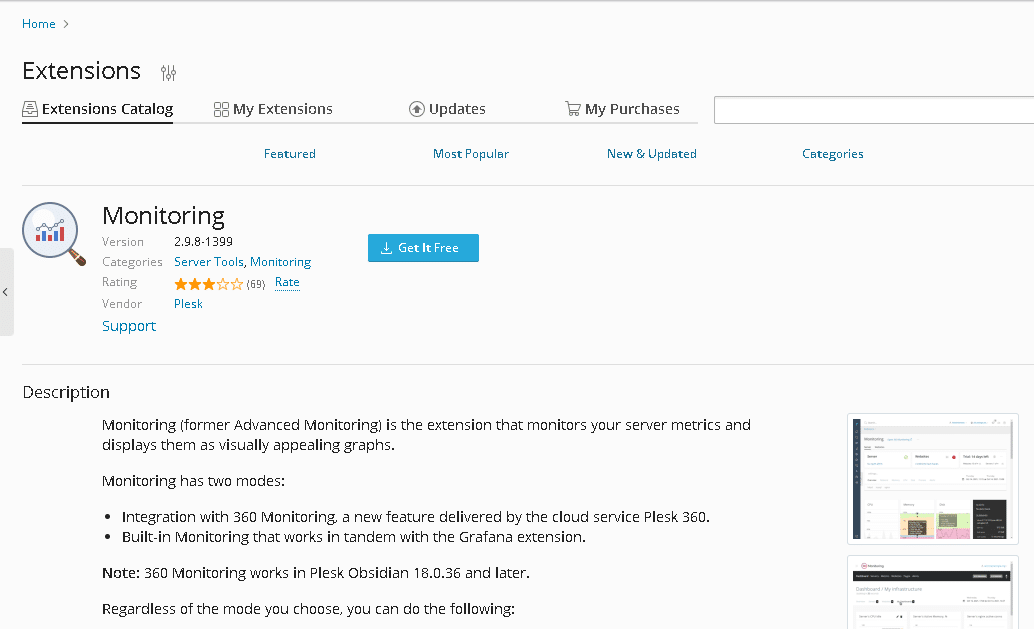This screenshot has height=629, width=1034.
Task: Click the Extensions Catalog tab icon
Action: 30,109
